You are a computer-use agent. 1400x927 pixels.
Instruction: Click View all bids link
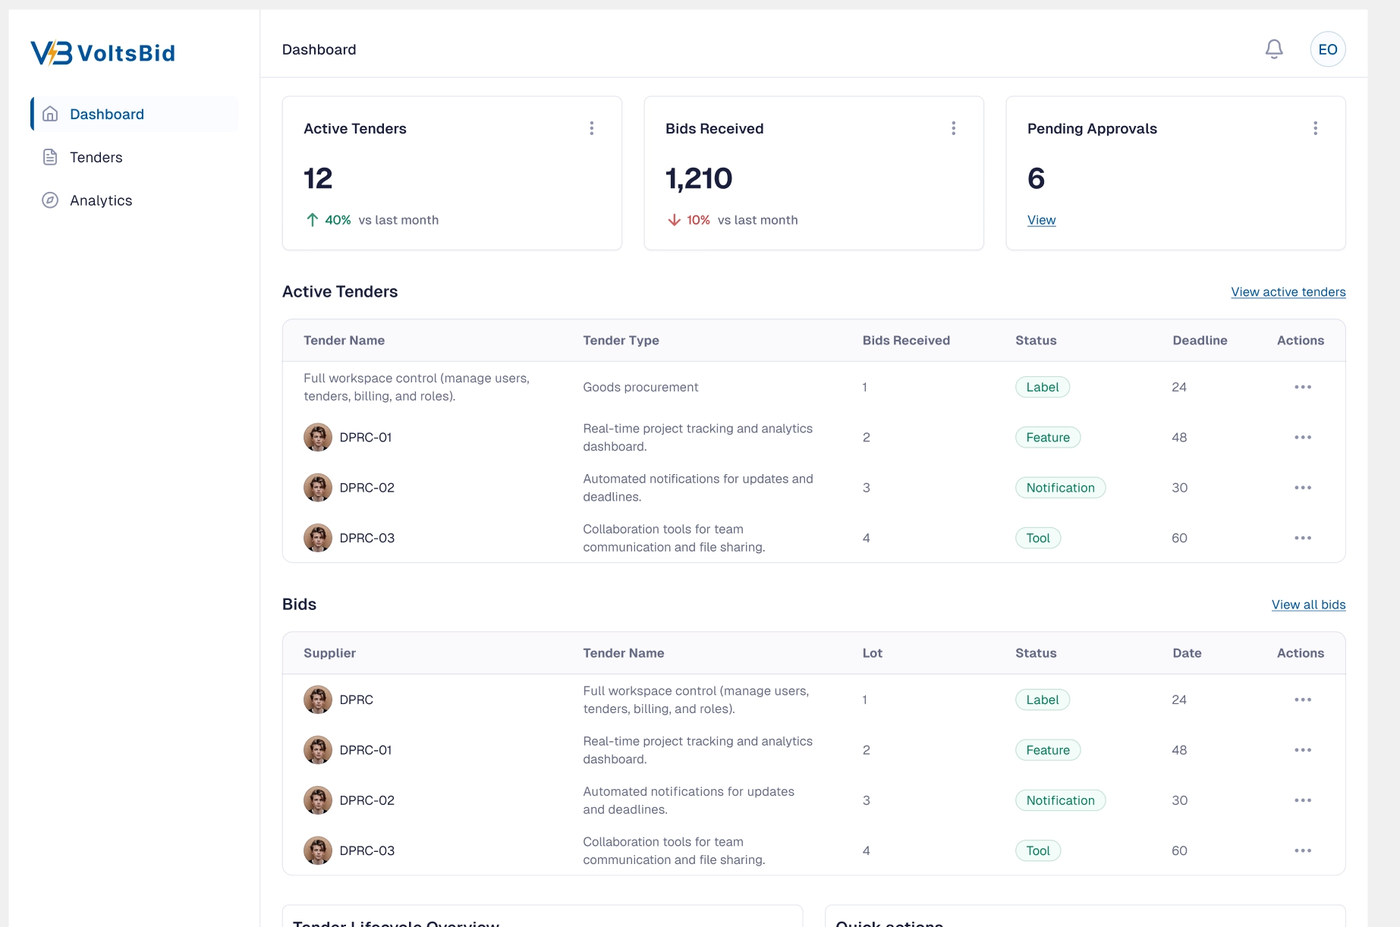pyautogui.click(x=1308, y=605)
